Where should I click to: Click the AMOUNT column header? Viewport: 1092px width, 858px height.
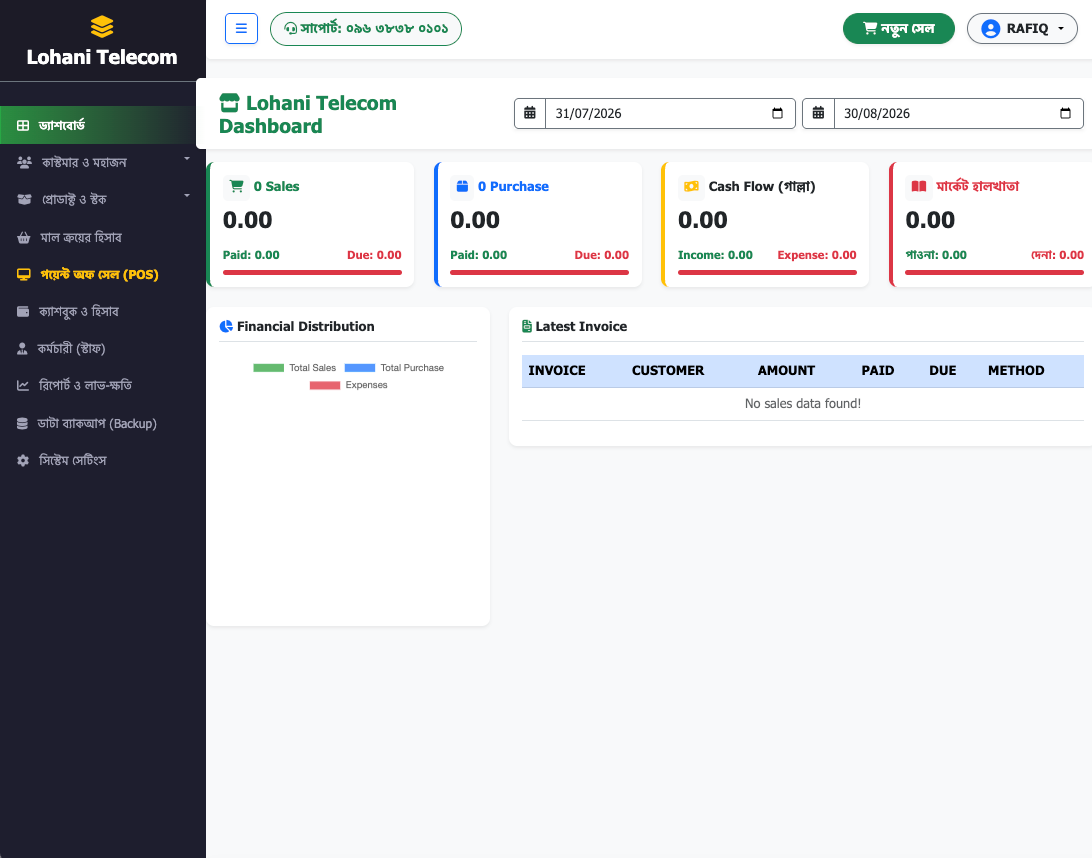point(786,370)
